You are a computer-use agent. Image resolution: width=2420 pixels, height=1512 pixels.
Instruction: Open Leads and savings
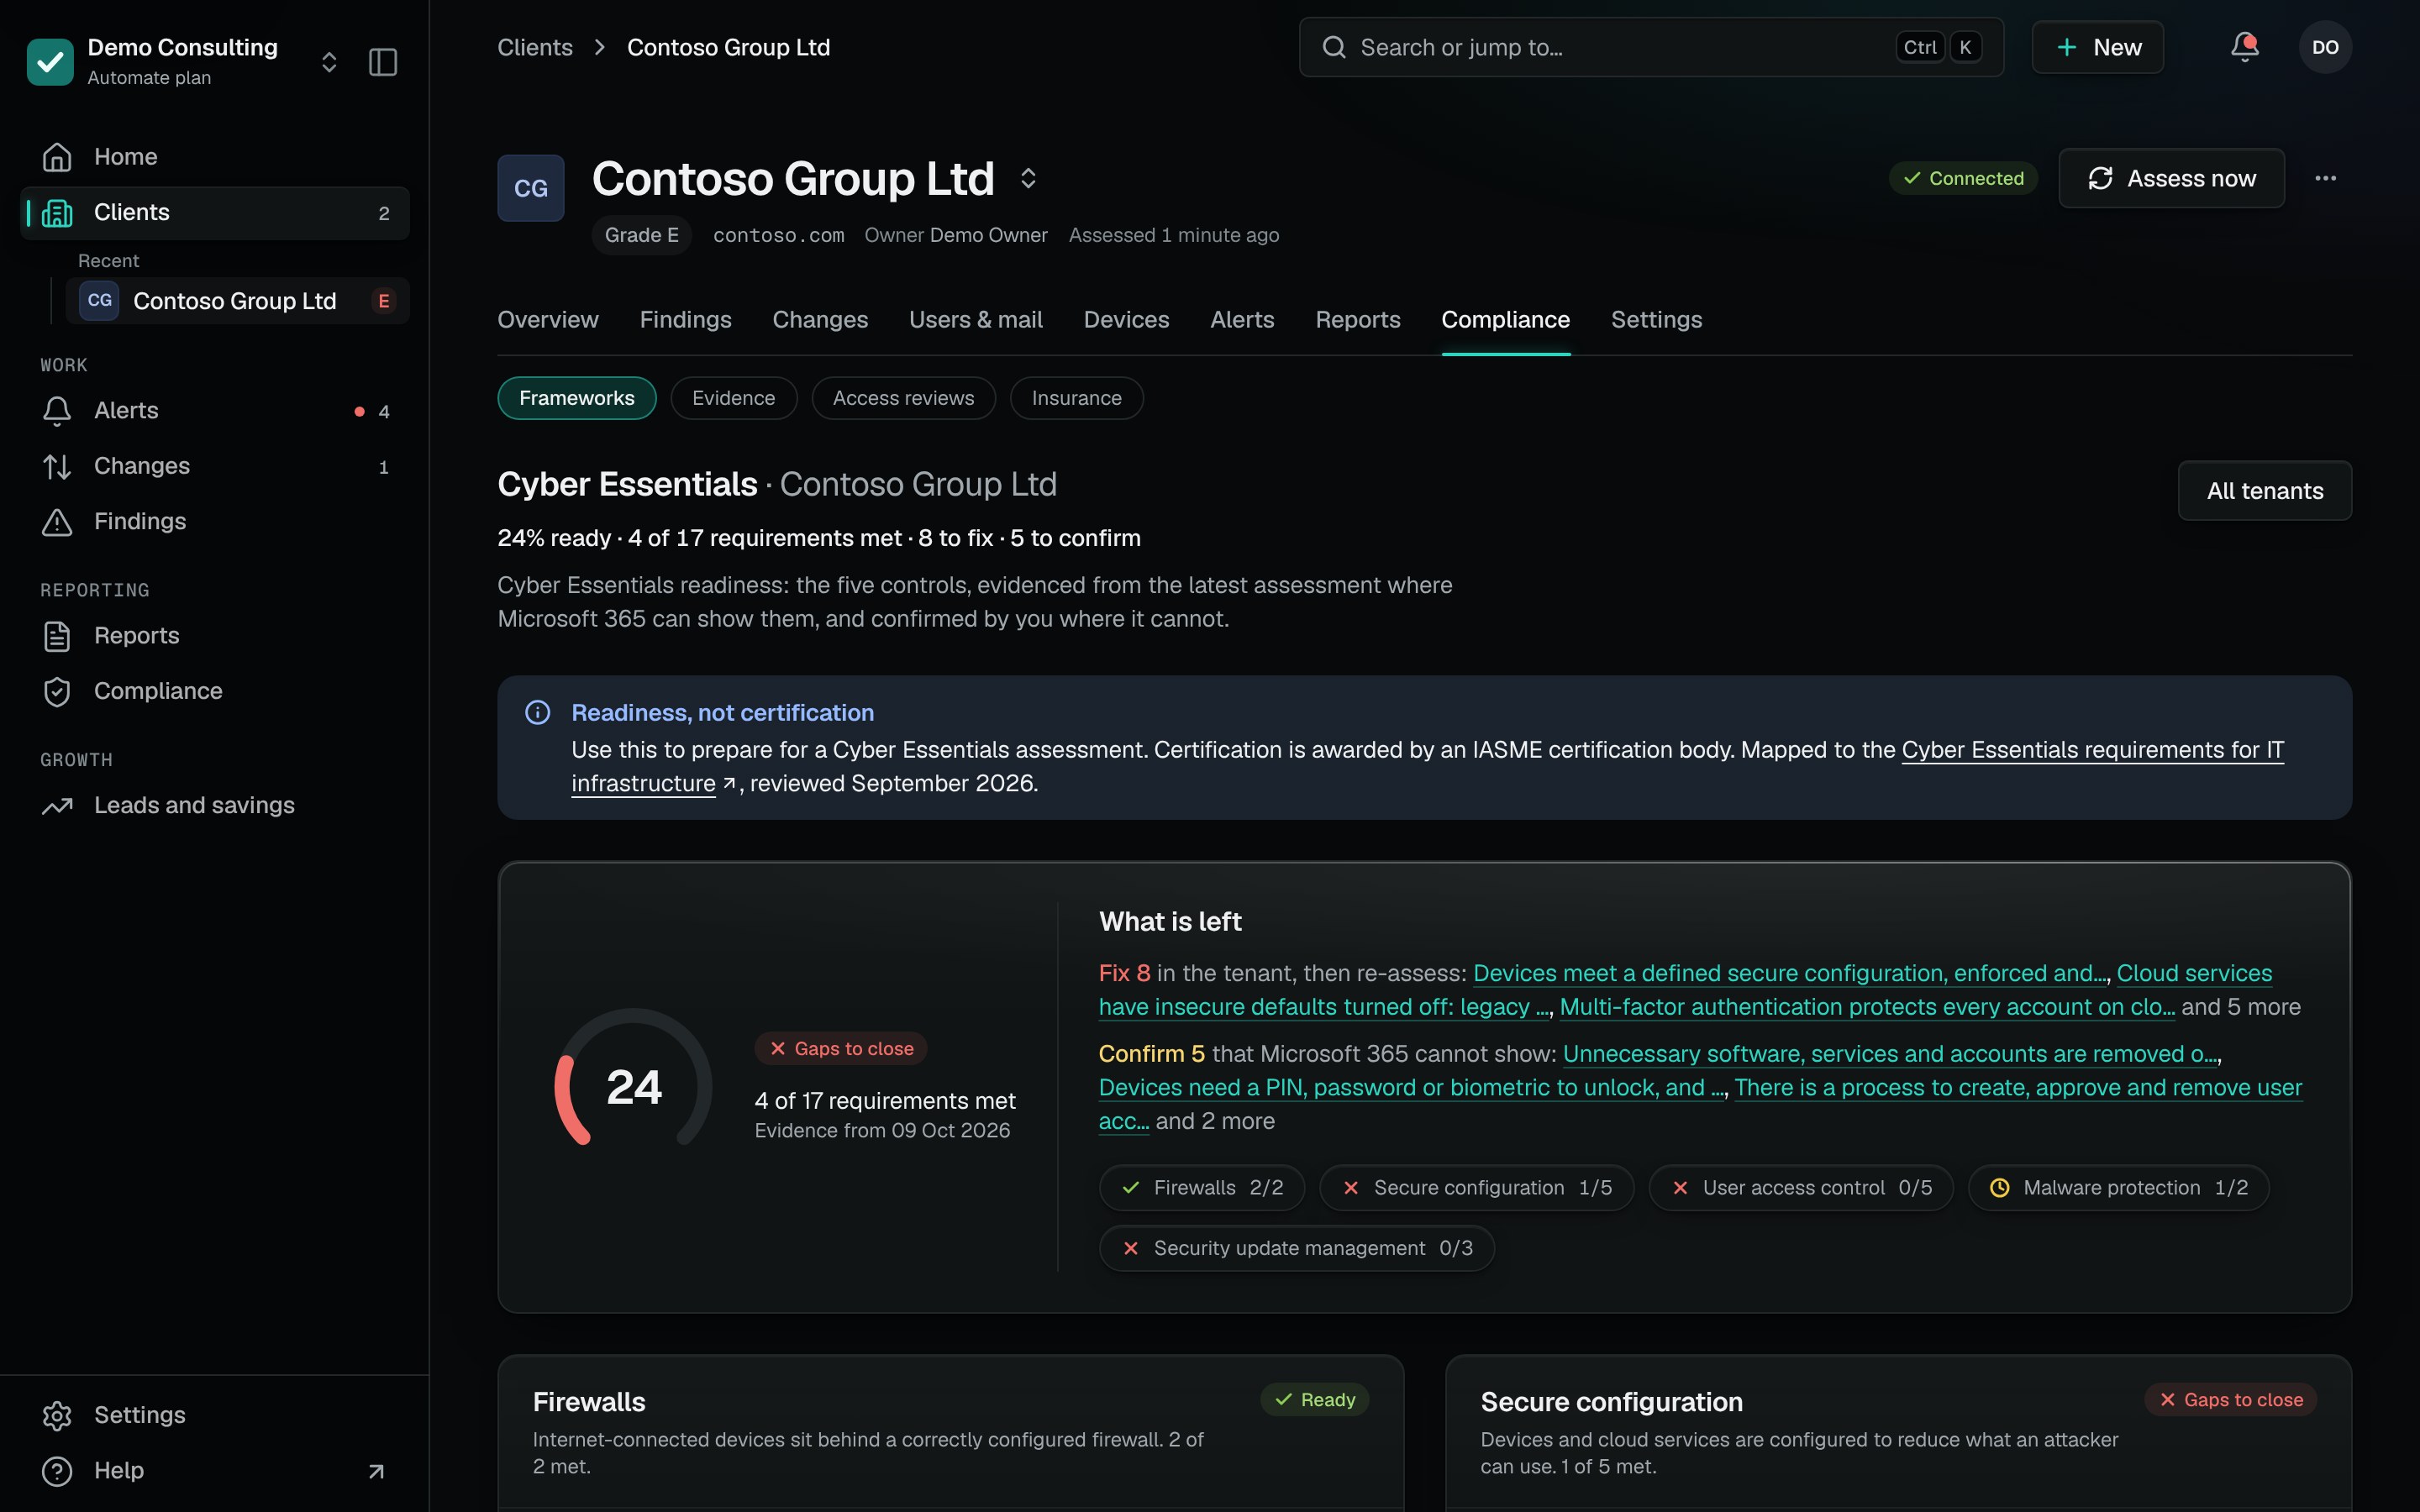click(215, 806)
